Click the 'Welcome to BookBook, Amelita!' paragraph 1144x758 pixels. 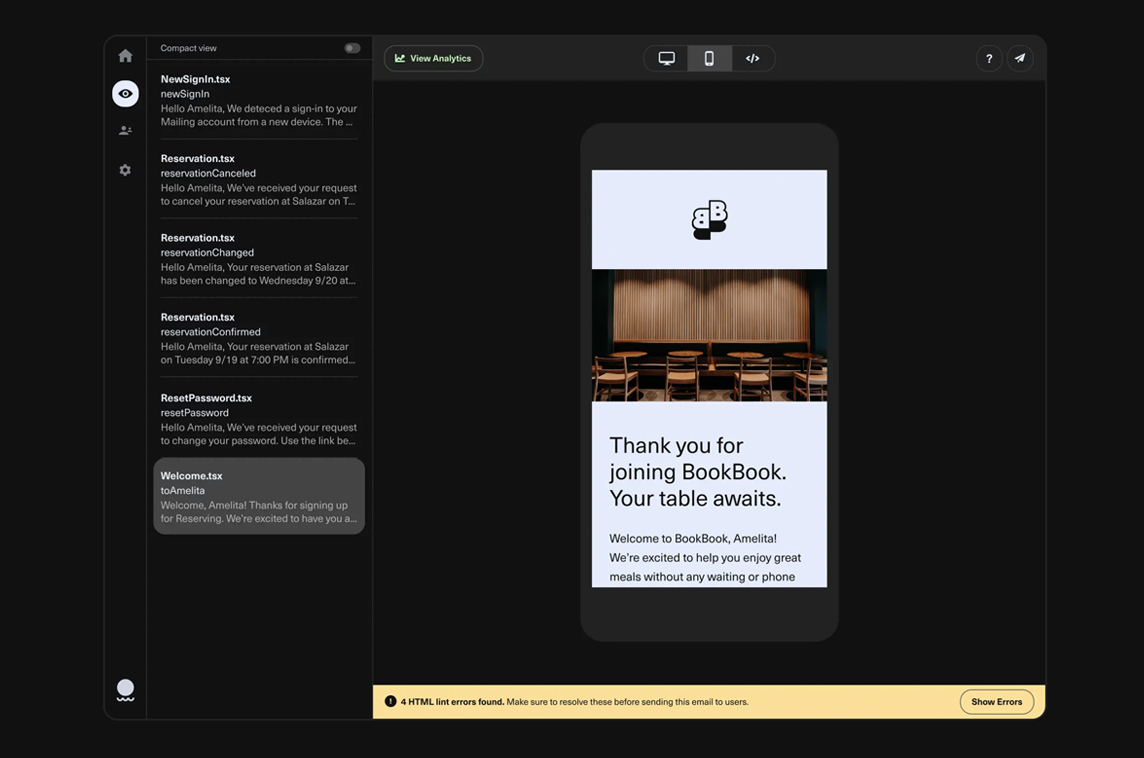coord(705,557)
